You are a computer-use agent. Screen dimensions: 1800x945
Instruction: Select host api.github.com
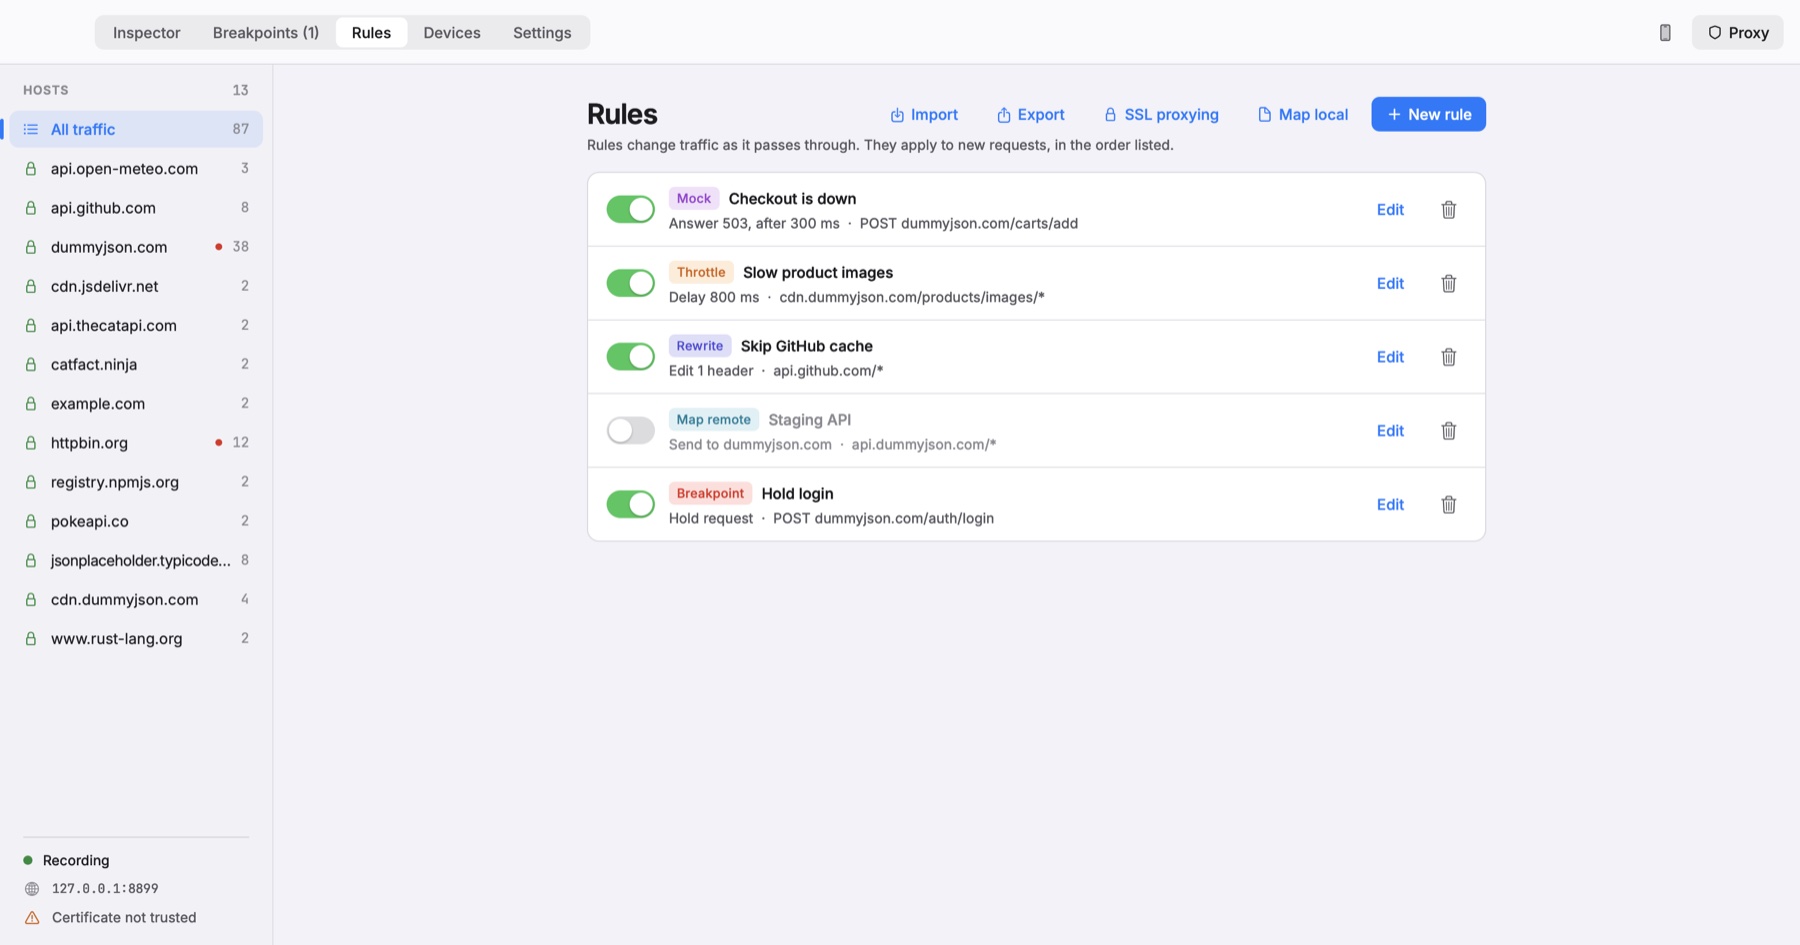(136, 208)
